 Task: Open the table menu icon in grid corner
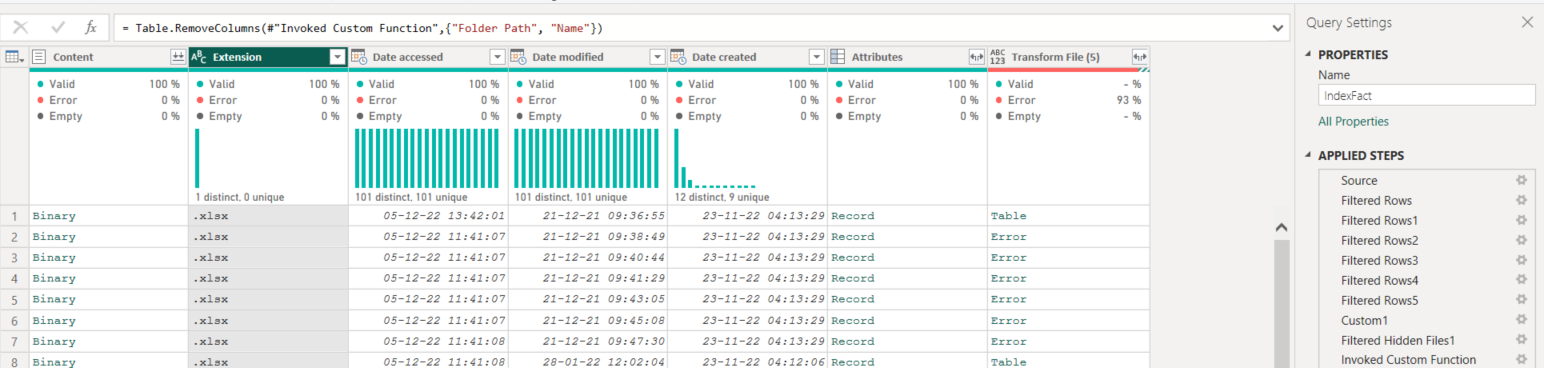[15, 57]
